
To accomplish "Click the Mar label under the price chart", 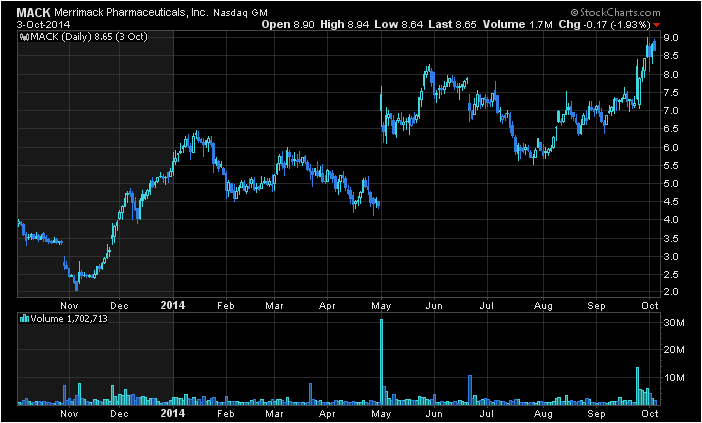I will [274, 306].
